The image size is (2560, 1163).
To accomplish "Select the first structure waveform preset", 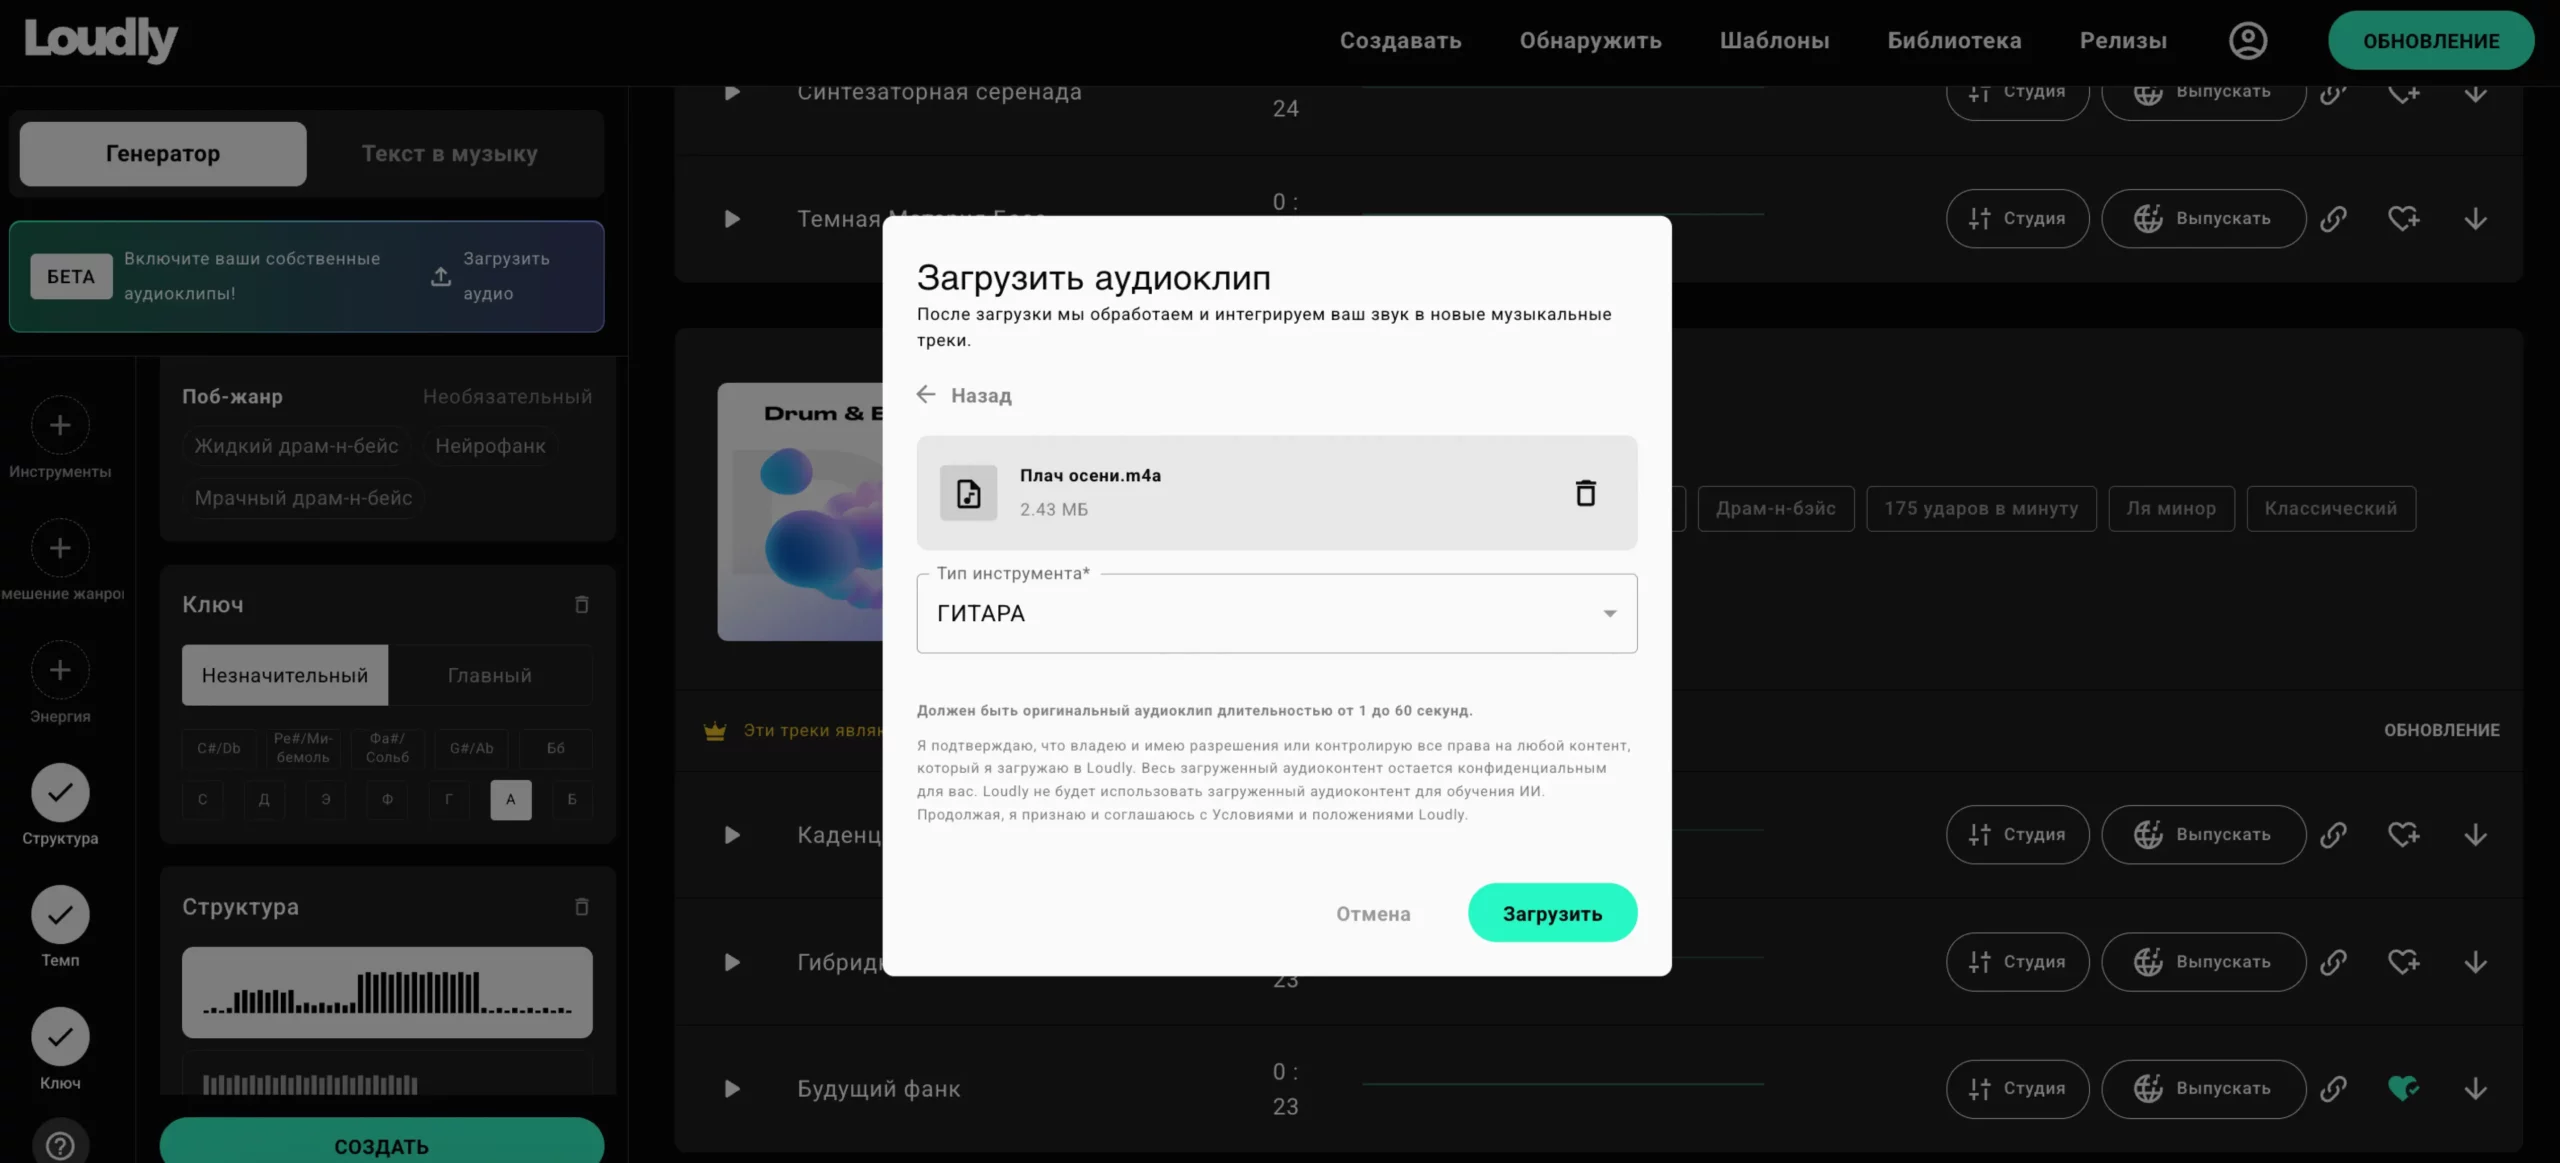I will coord(387,992).
